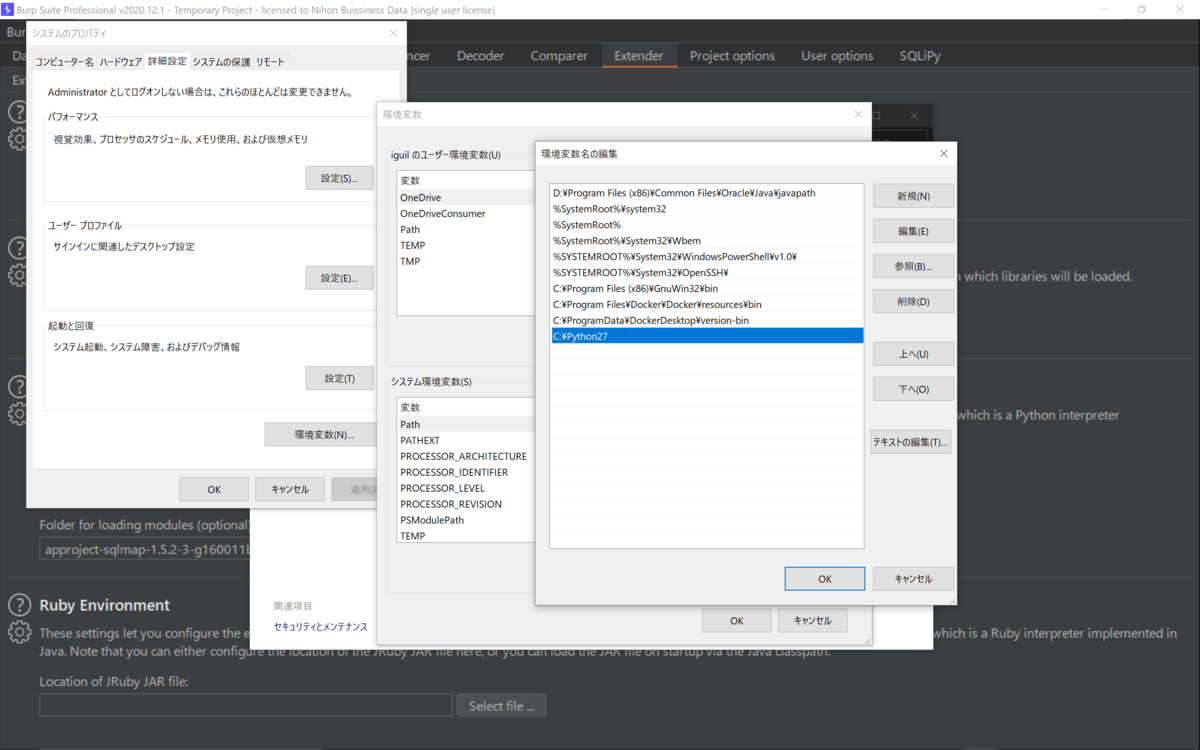Click the gear icon under Ruby Environment help
Viewport: 1200px width, 750px height.
tap(19, 632)
